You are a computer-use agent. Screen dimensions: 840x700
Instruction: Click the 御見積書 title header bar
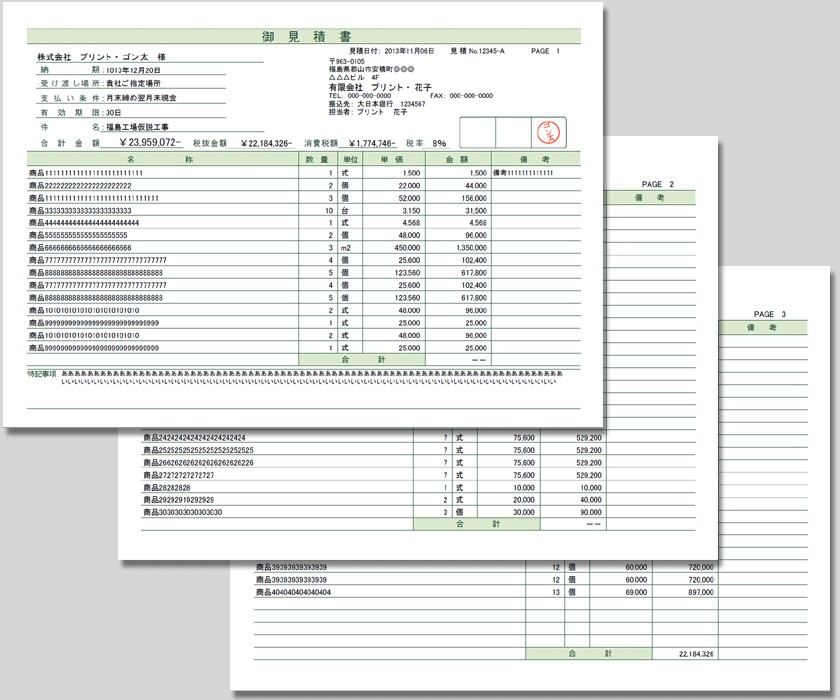[303, 36]
